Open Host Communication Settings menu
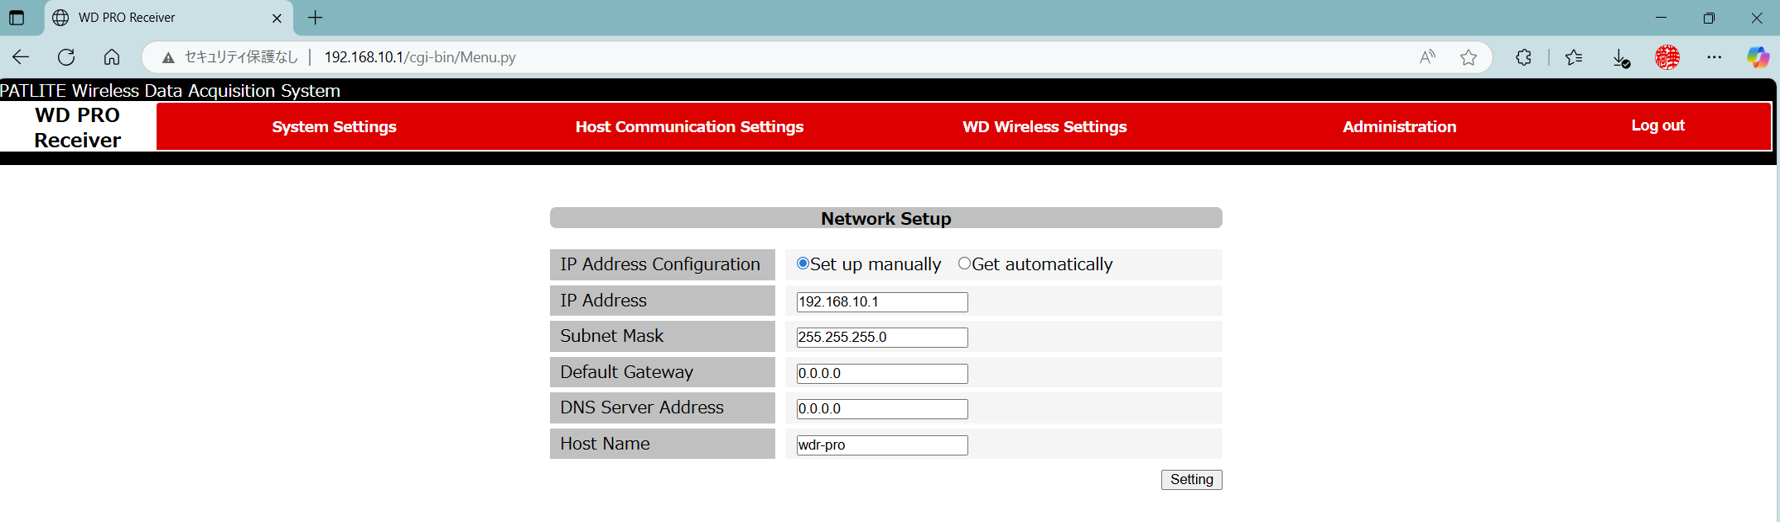The image size is (1780, 522). coord(689,127)
